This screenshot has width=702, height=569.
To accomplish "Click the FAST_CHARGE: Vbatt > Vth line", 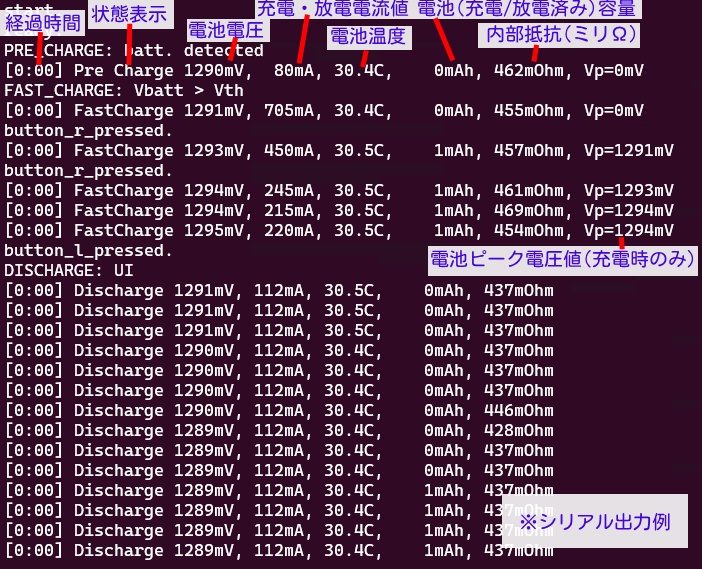I will pos(124,90).
